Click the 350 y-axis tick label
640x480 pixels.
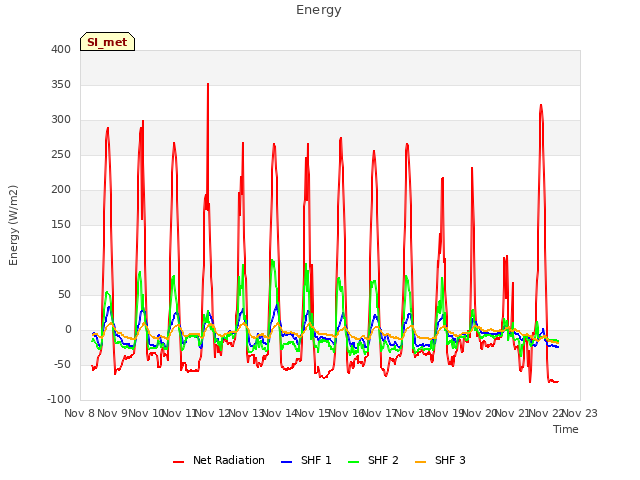coord(61,84)
